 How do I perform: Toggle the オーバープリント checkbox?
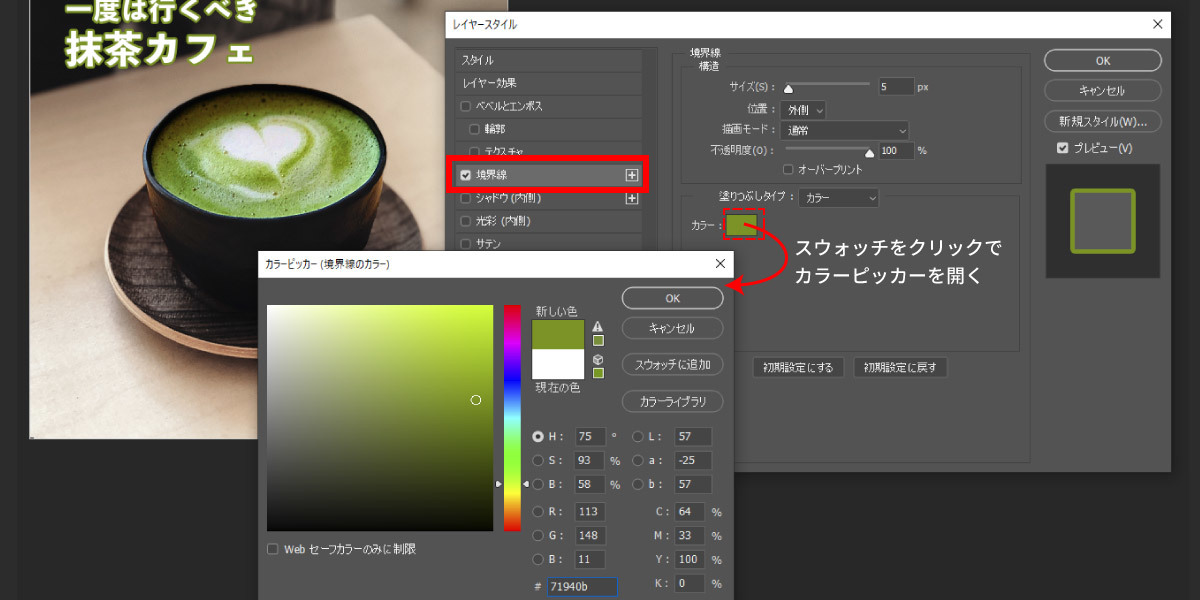click(x=789, y=169)
